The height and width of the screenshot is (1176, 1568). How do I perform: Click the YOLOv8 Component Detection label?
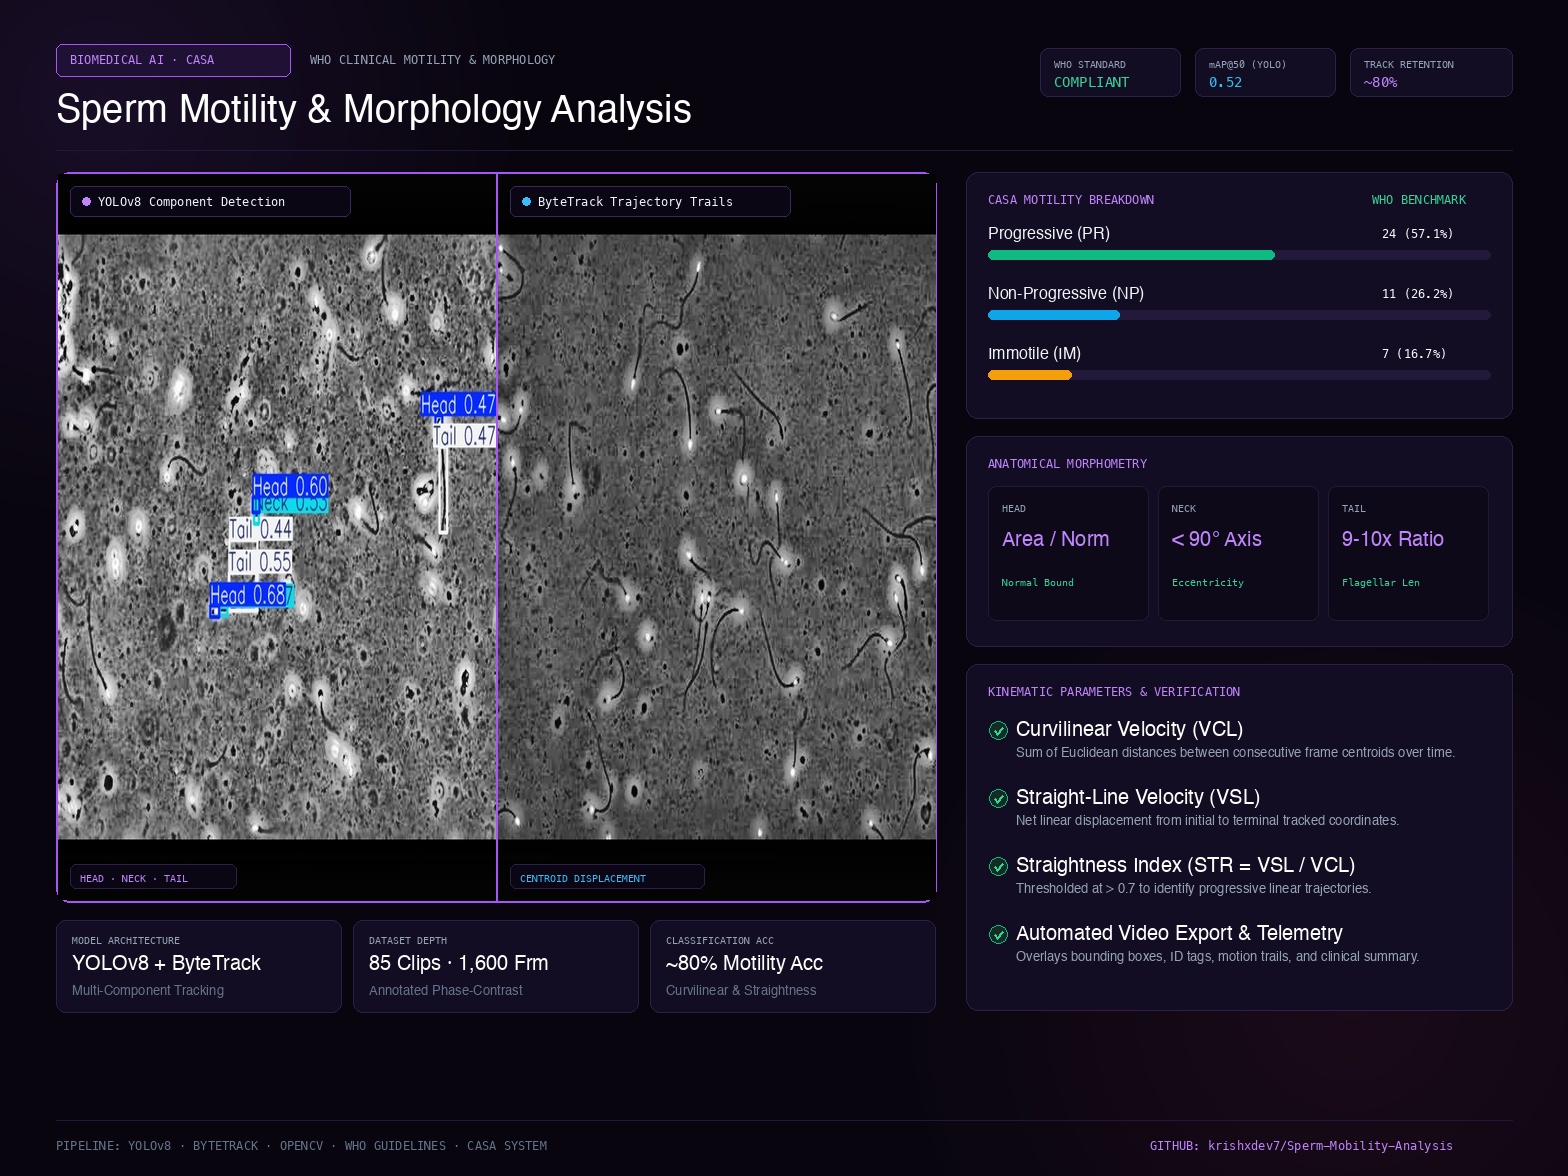[210, 202]
